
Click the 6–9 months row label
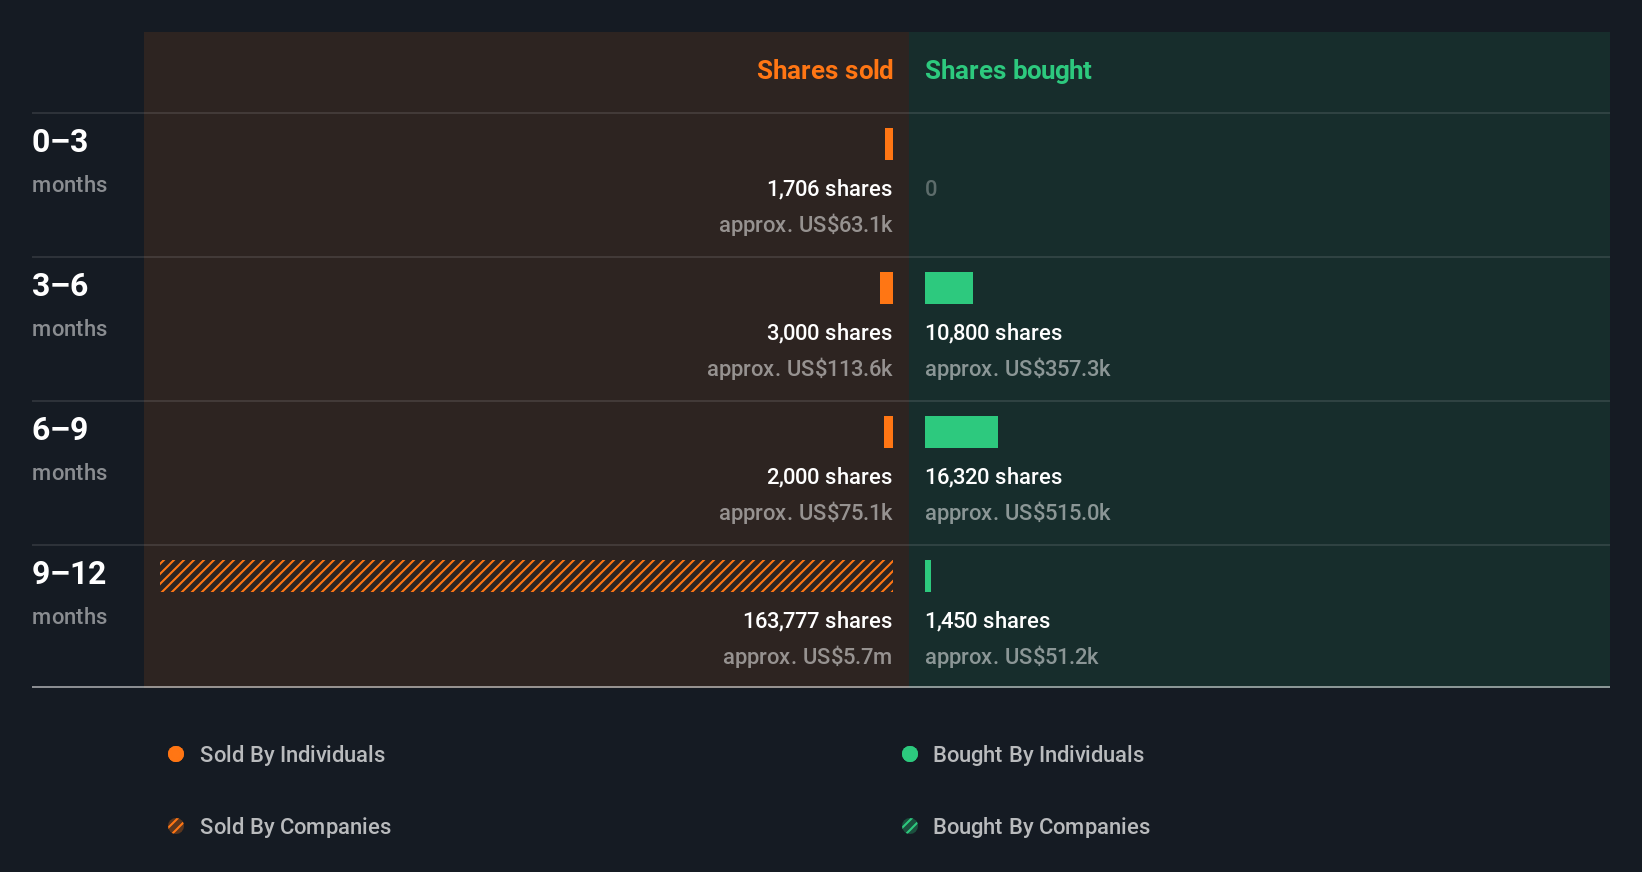coord(69,449)
